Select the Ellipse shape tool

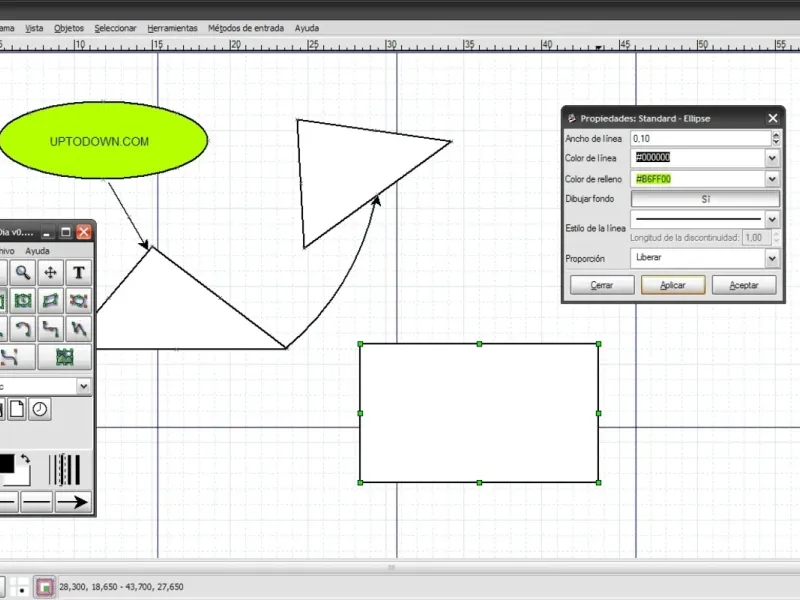click(22, 301)
